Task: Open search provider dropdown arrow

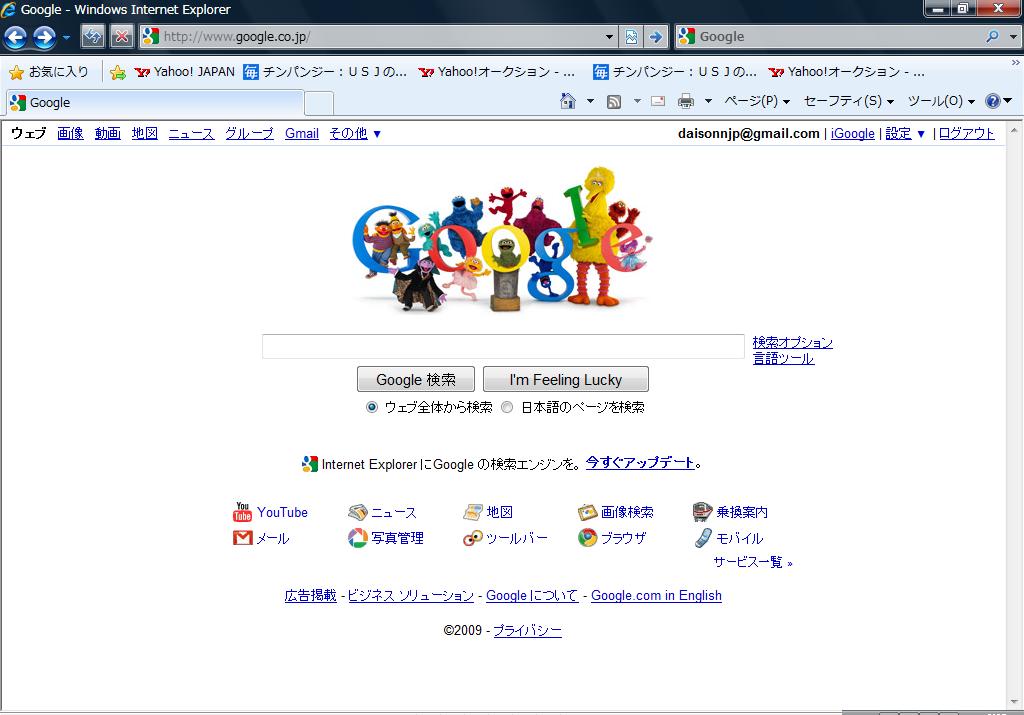Action: [x=1014, y=37]
